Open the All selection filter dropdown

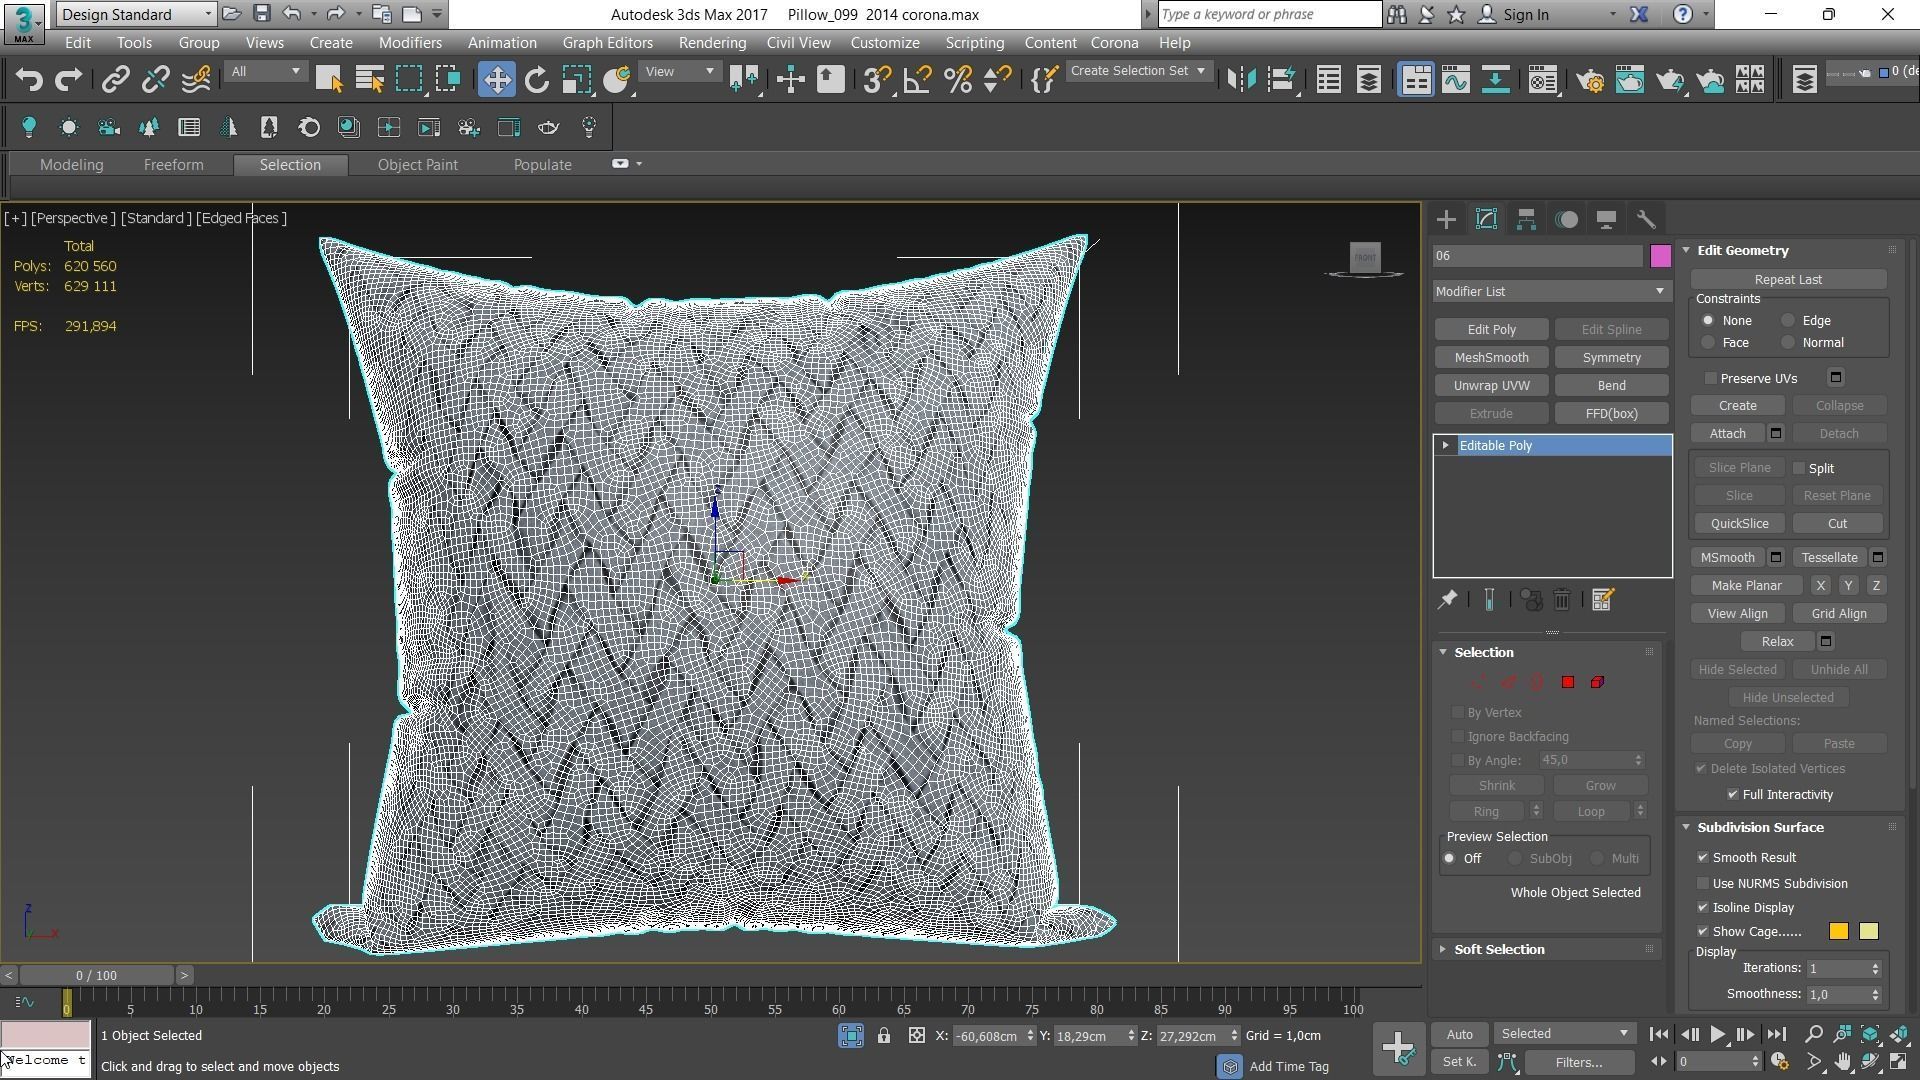(265, 71)
